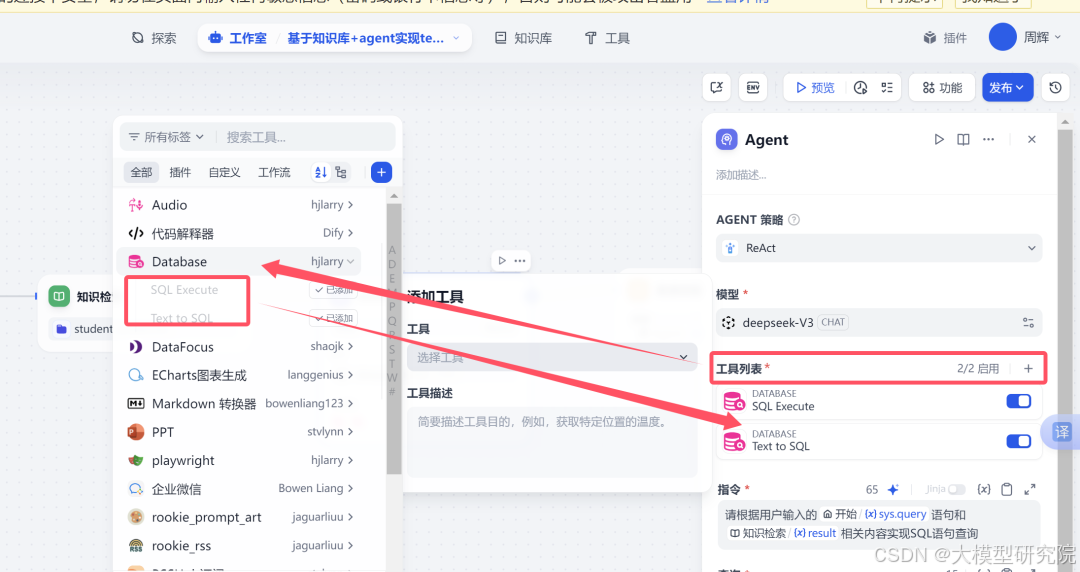Expand the 代码解释器 tool entry
This screenshot has height=572, width=1080.
(x=240, y=233)
